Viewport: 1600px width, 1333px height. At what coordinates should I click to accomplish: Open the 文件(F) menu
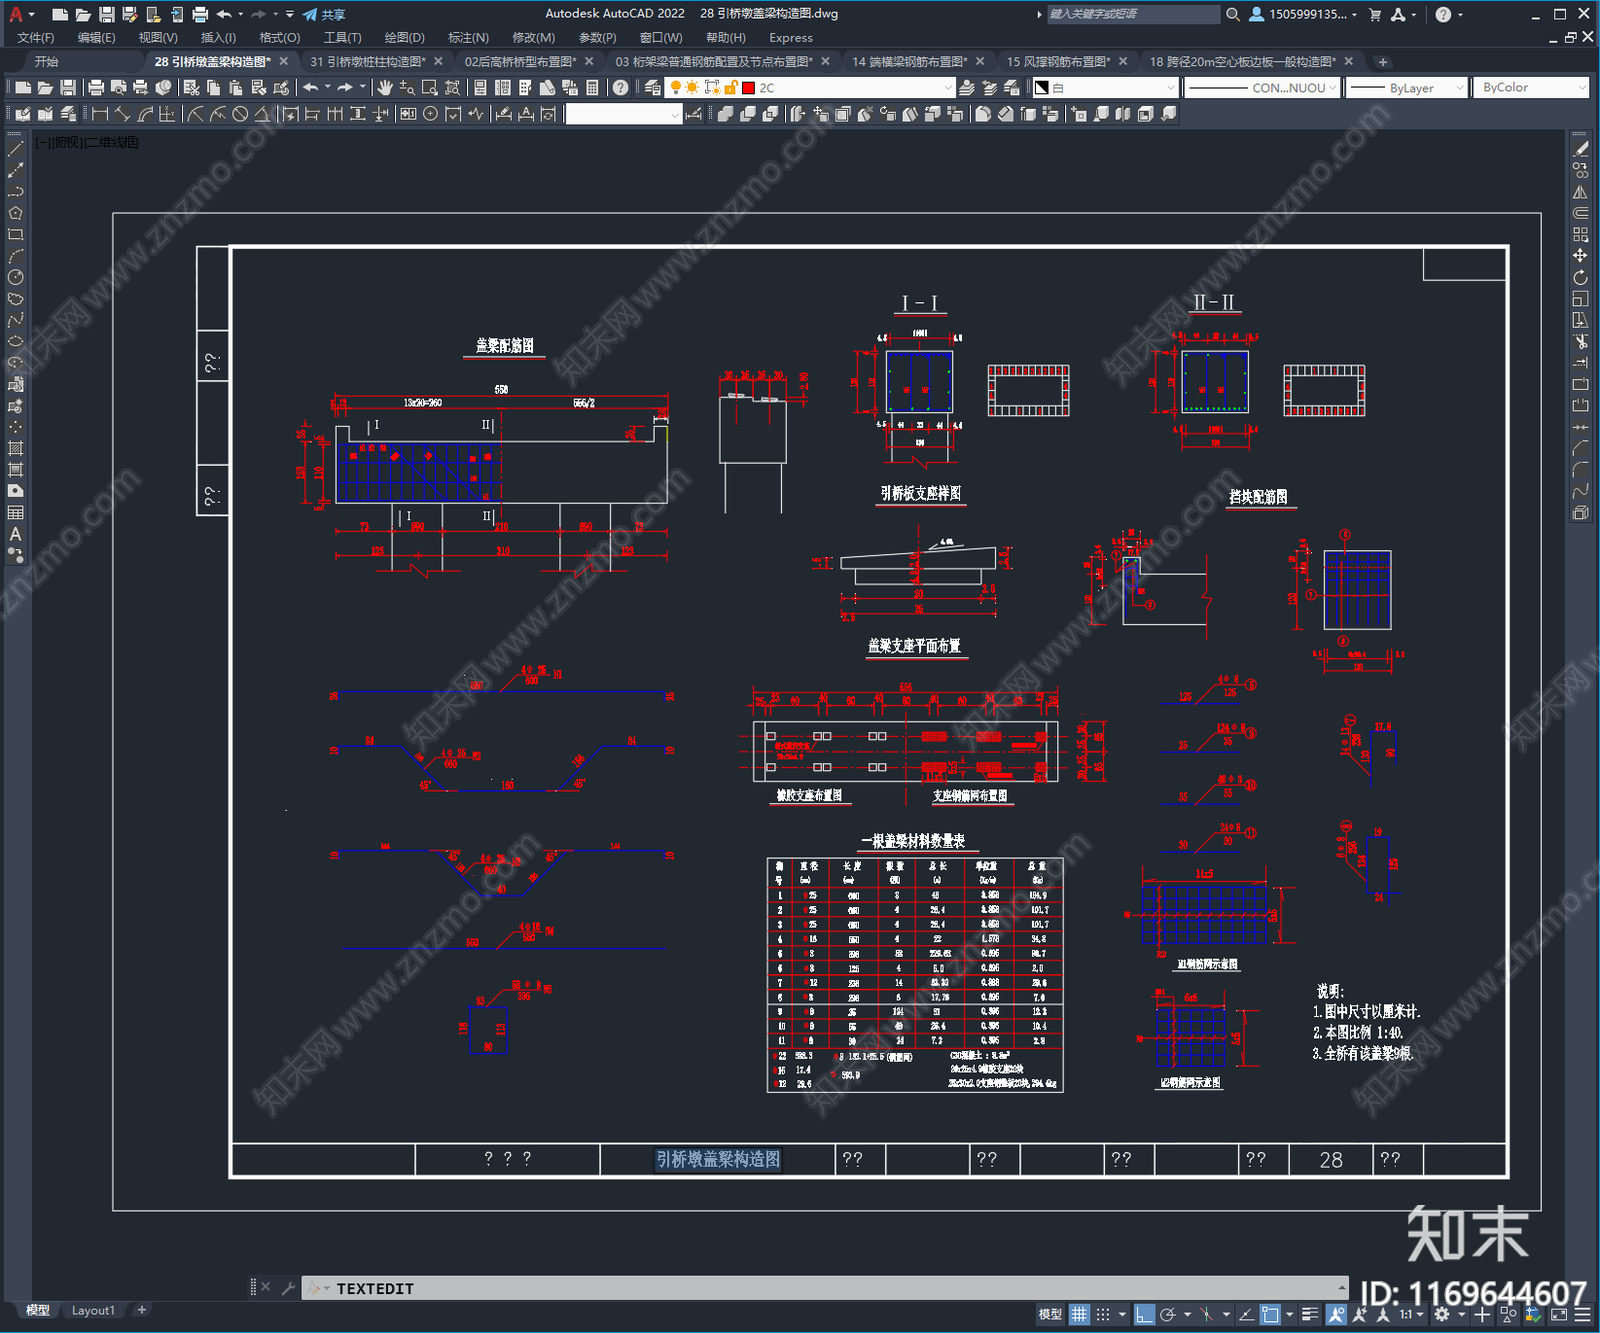(35, 37)
